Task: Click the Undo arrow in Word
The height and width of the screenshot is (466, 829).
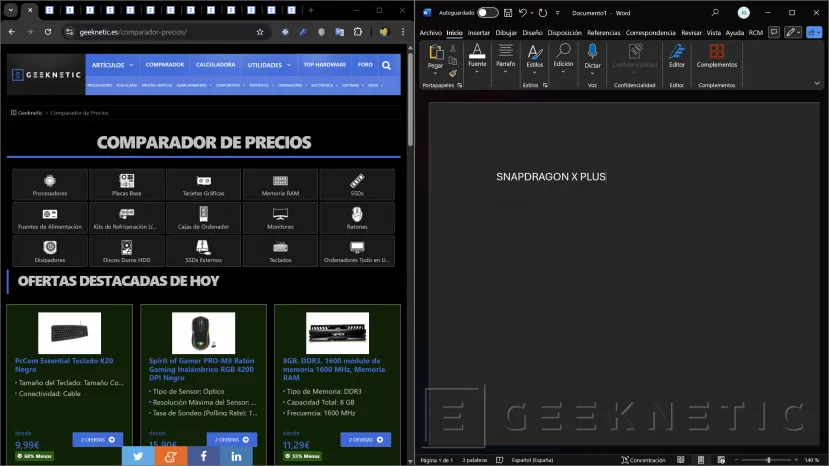Action: pyautogui.click(x=522, y=13)
